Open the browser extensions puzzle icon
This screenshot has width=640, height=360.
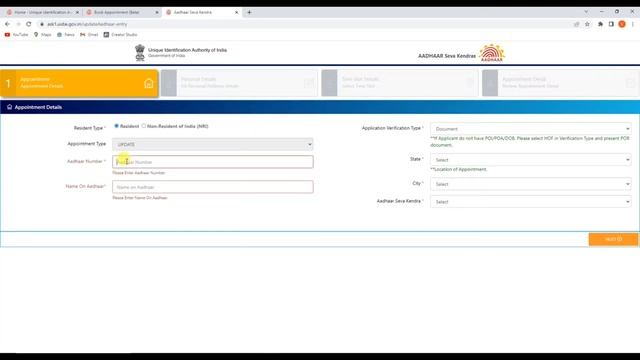tap(600, 24)
